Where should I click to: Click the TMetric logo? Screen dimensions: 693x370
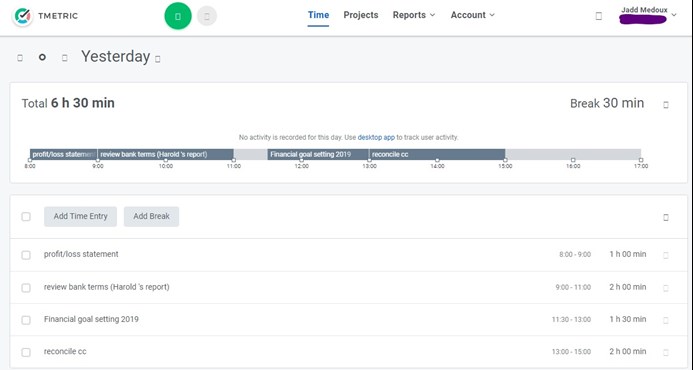[x=45, y=16]
